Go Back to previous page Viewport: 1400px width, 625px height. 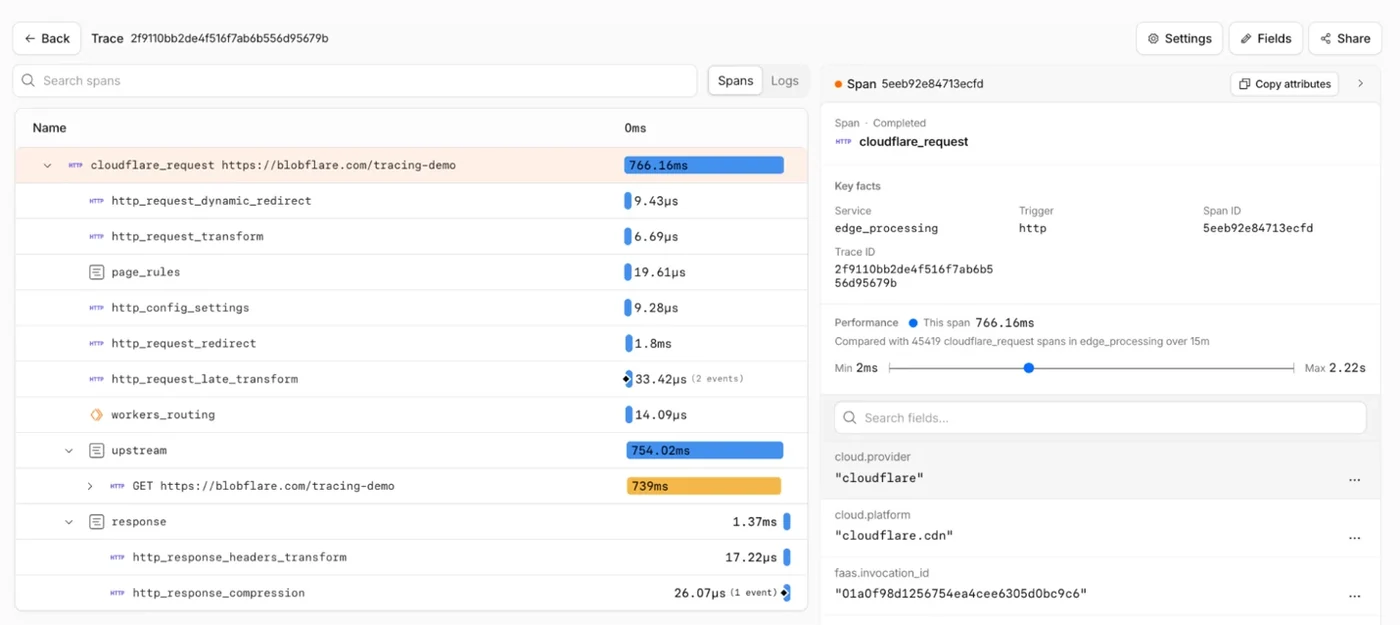47,38
